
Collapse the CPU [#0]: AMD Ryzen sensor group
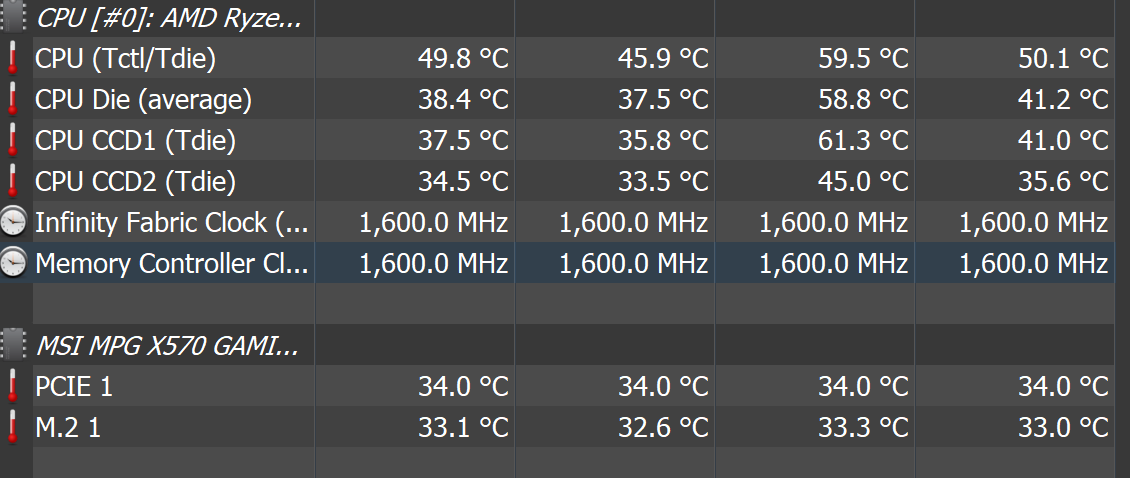coord(169,18)
